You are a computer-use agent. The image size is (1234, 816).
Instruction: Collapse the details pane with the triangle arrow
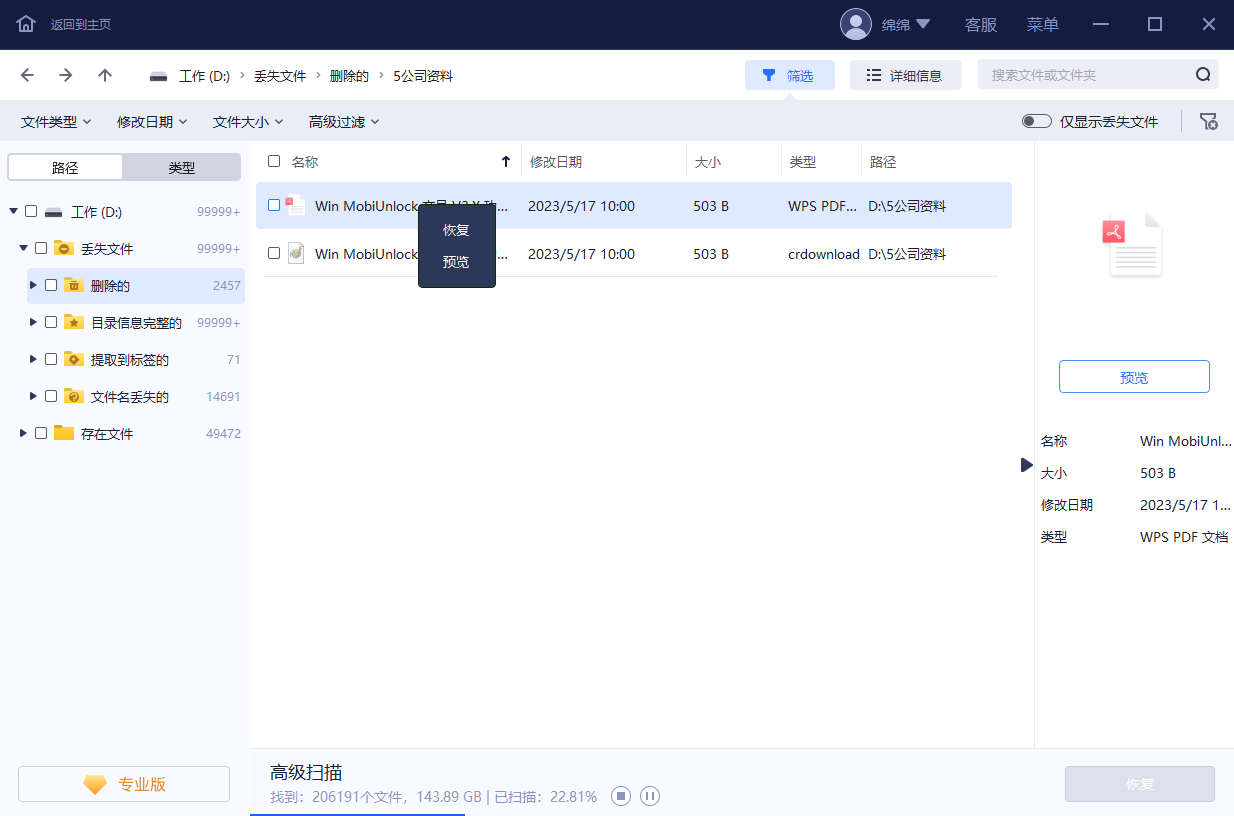(1026, 465)
